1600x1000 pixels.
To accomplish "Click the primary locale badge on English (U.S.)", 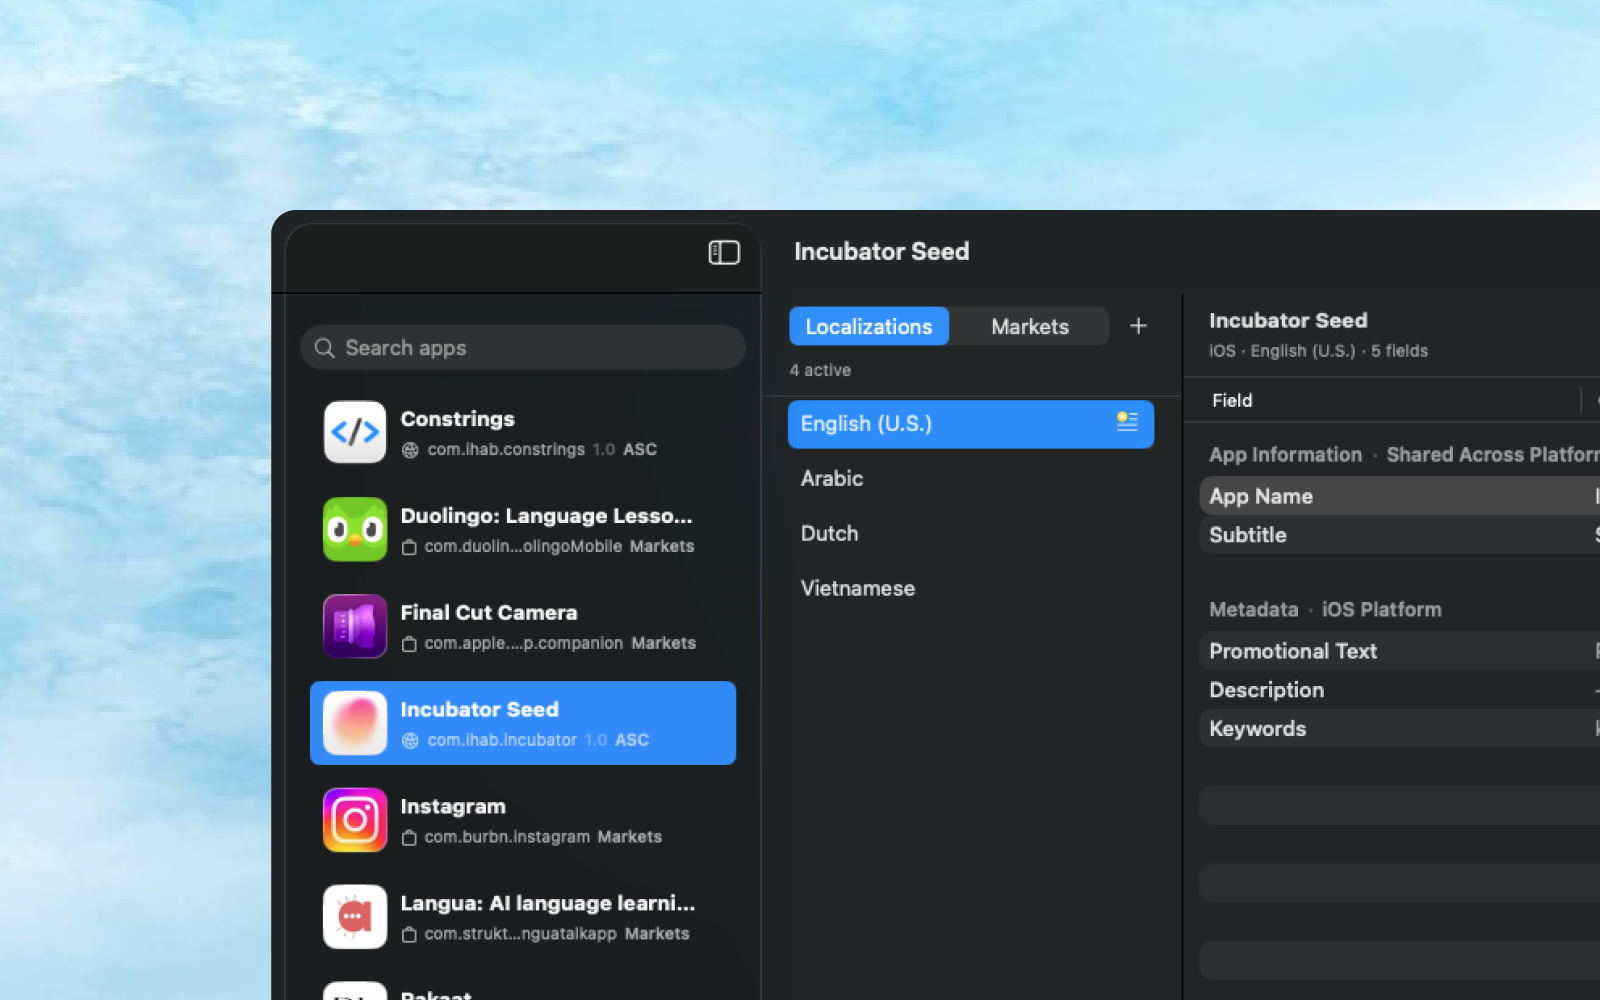I will coord(1127,422).
